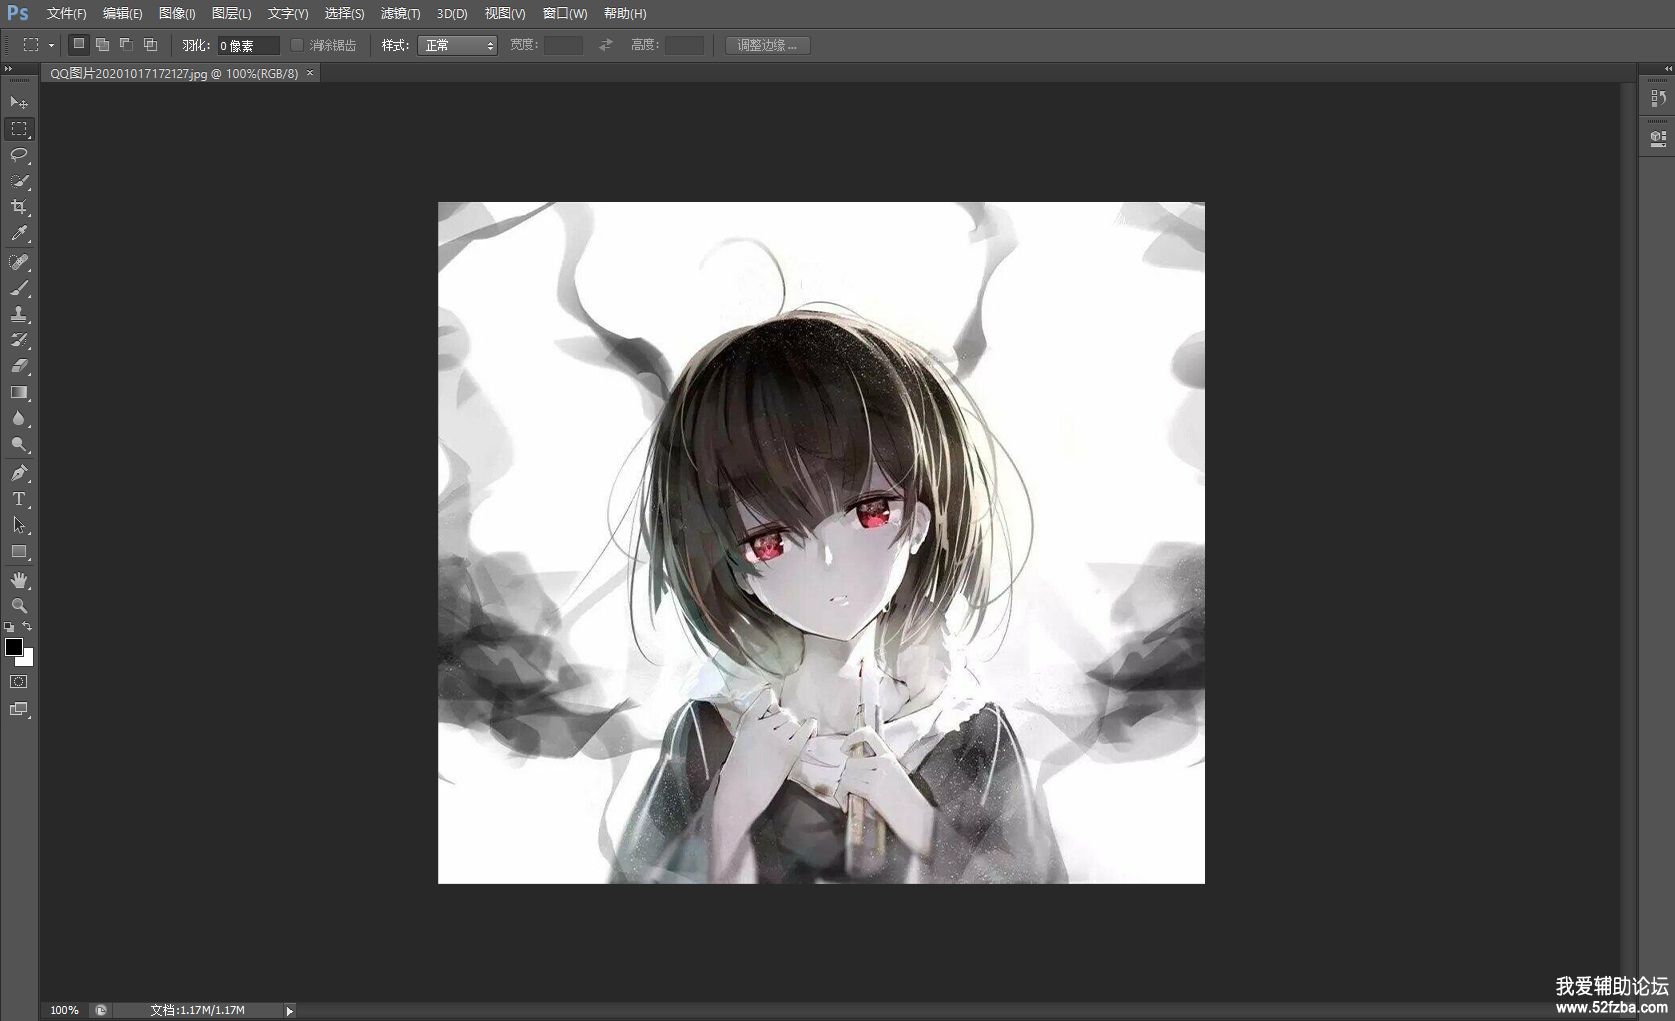Select the Clone Stamp tool
The height and width of the screenshot is (1021, 1675).
[19, 314]
